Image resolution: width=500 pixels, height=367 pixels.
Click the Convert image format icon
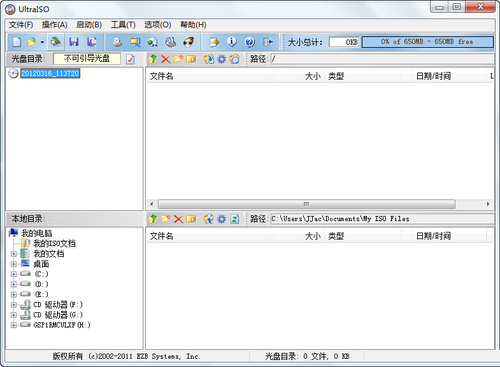135,42
